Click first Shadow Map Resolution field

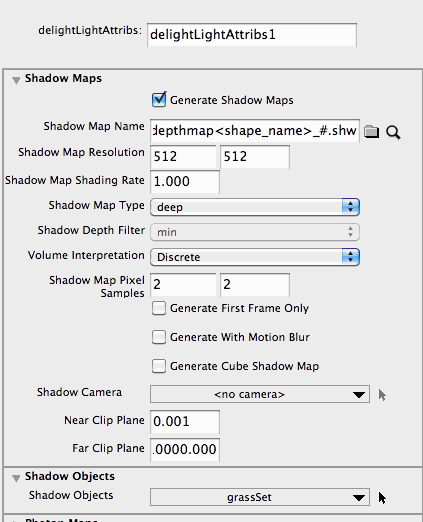pos(183,156)
